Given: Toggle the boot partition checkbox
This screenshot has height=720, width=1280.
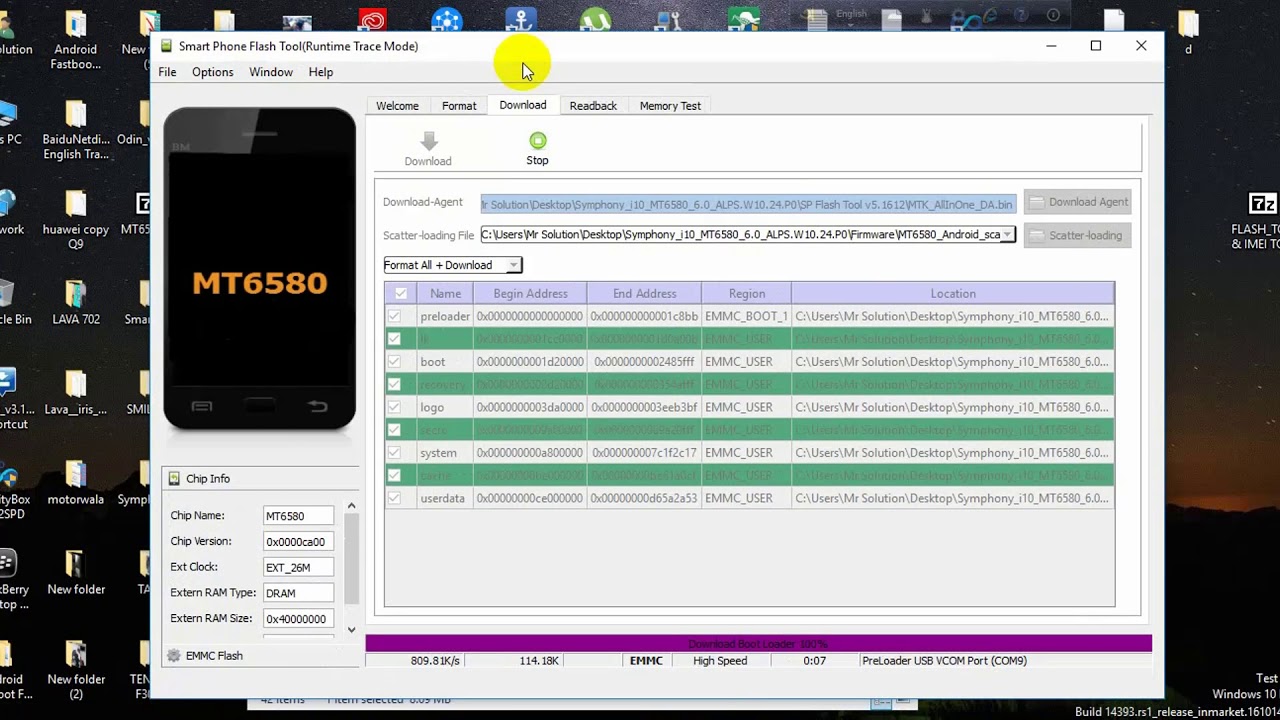Looking at the screenshot, I should pyautogui.click(x=394, y=362).
